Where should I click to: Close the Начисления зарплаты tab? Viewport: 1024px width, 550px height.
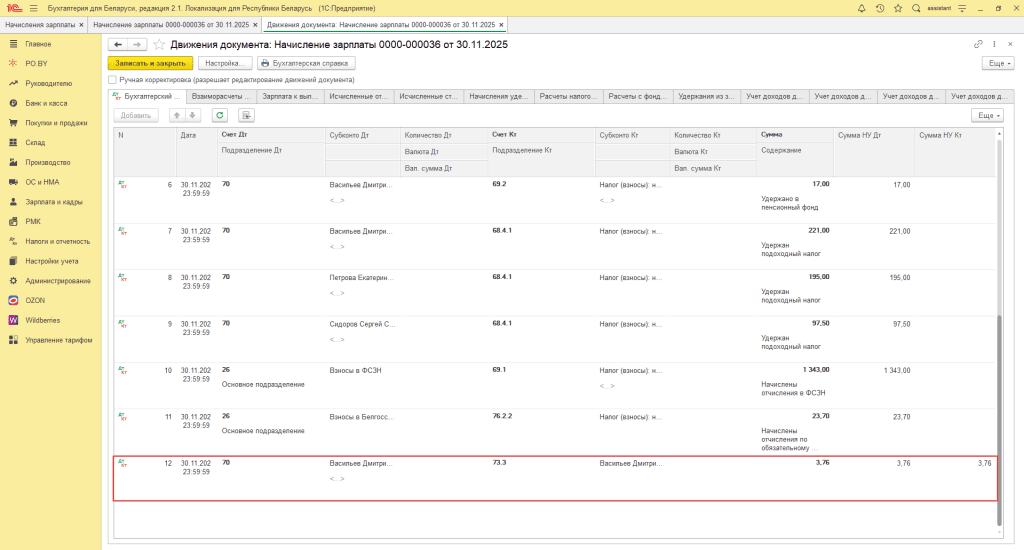click(x=80, y=24)
